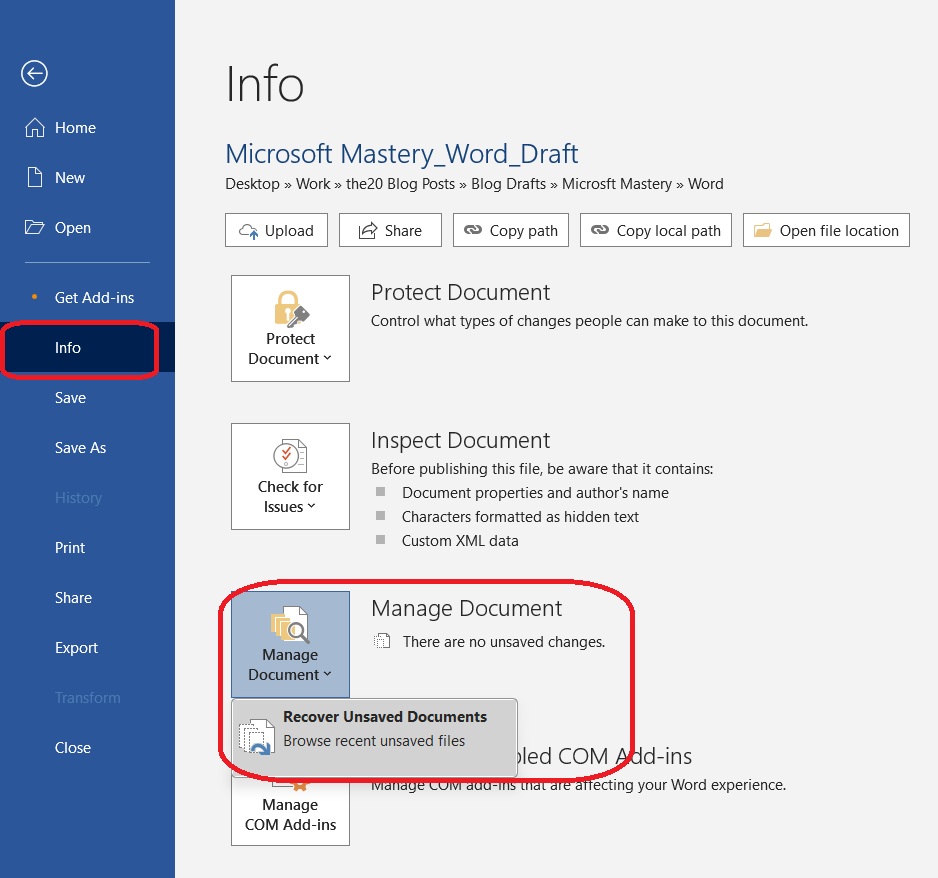Click 'Blog Drafts' in the path
The height and width of the screenshot is (878, 938).
[x=508, y=184]
